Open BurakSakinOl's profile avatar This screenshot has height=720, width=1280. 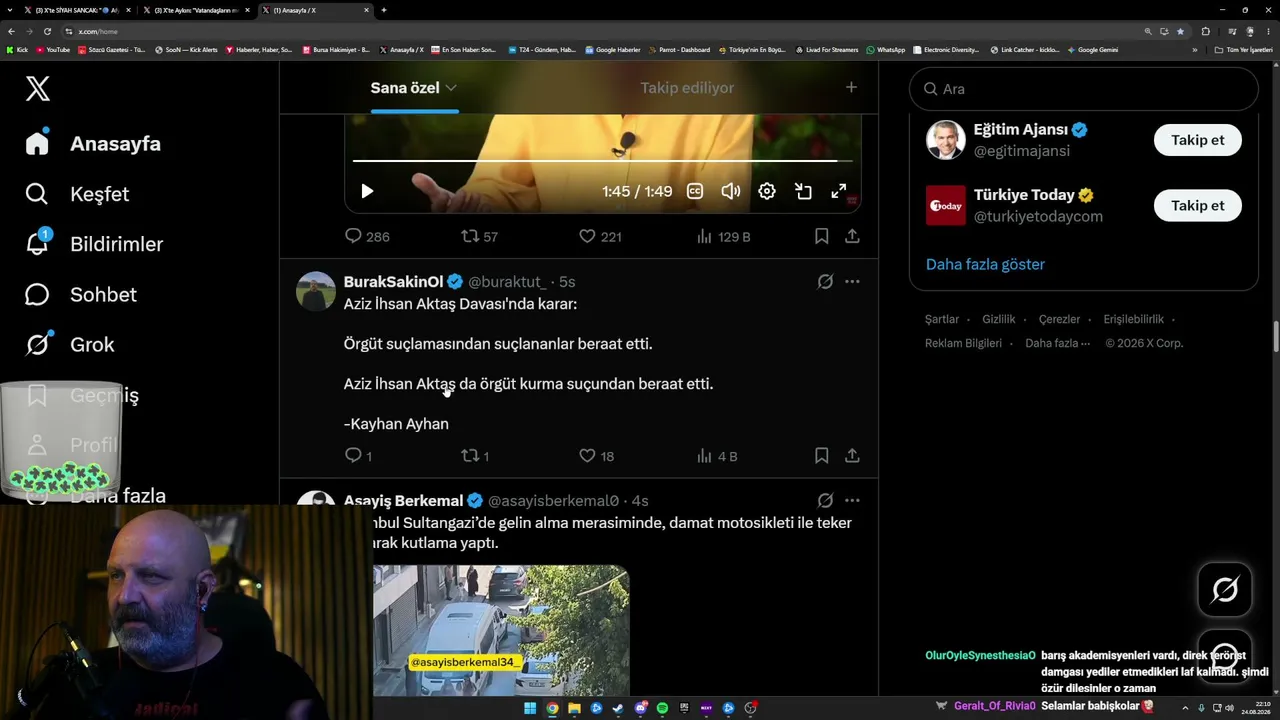316,291
